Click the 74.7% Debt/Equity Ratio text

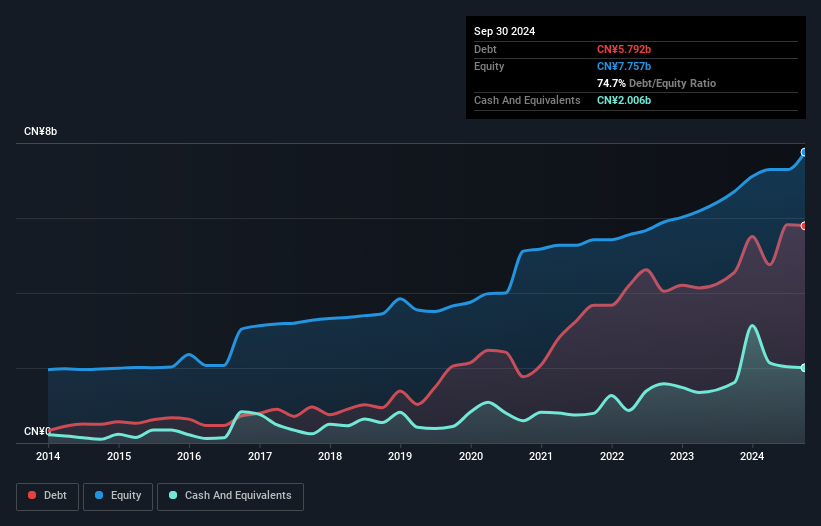(x=656, y=83)
